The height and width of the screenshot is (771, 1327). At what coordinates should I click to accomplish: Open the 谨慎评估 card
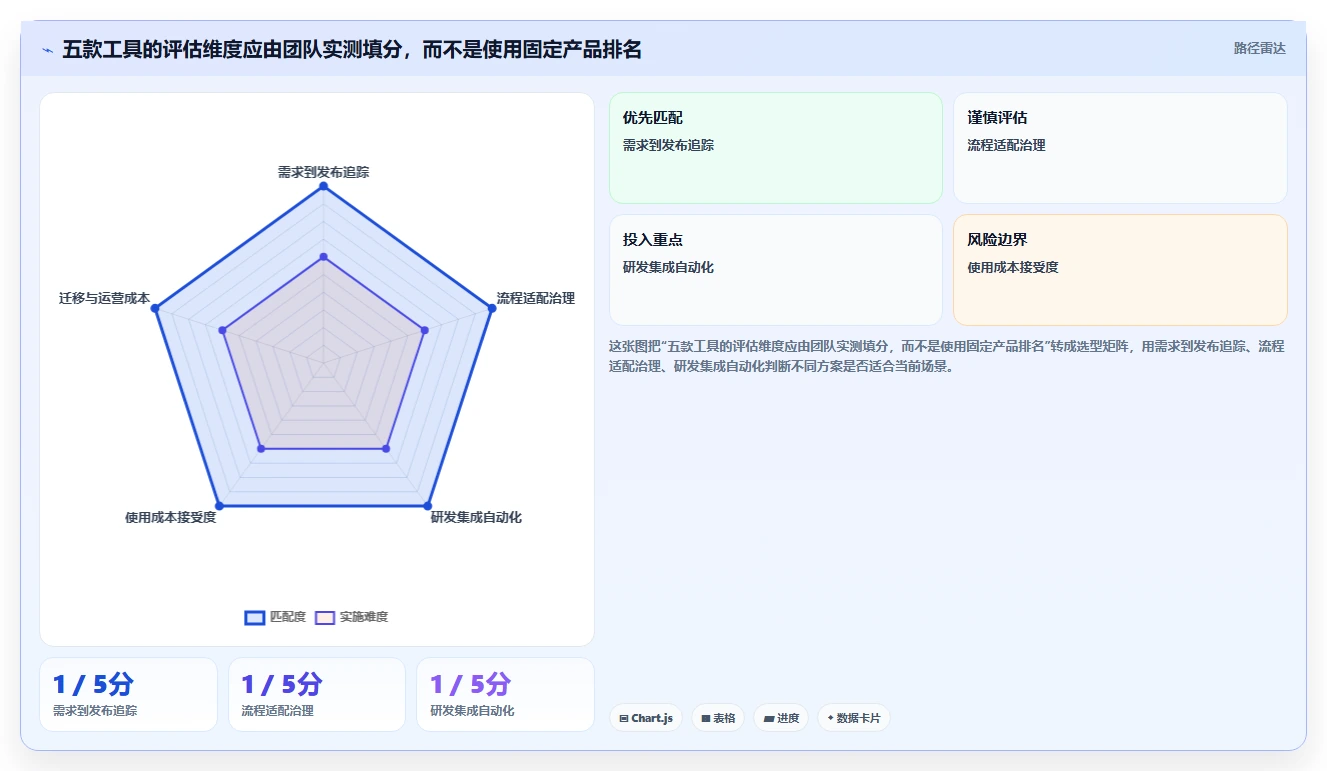pyautogui.click(x=1120, y=148)
